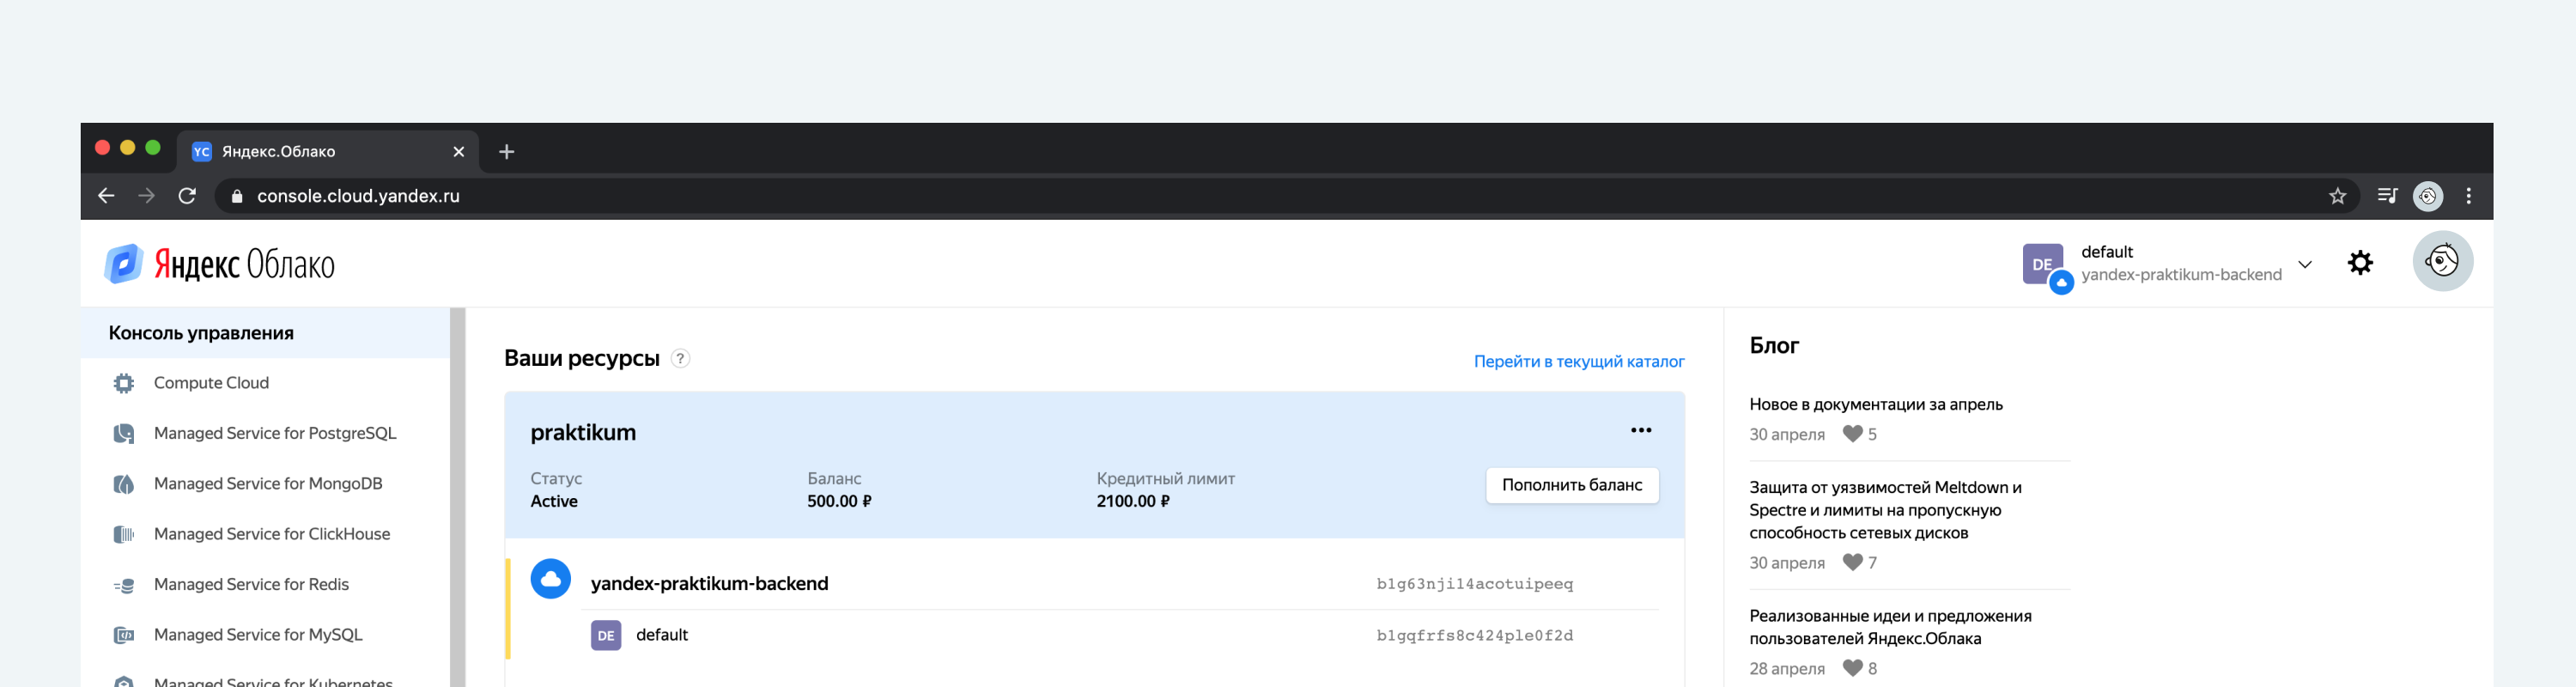This screenshot has height=687, width=2576.
Task: Click the MySQL service icon
Action: [x=124, y=635]
